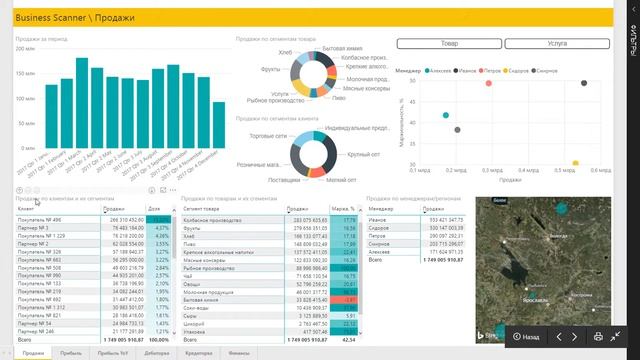Select the tallest bar 2017 Qtr 1 March
The height and width of the screenshot is (360, 640).
pos(82,103)
